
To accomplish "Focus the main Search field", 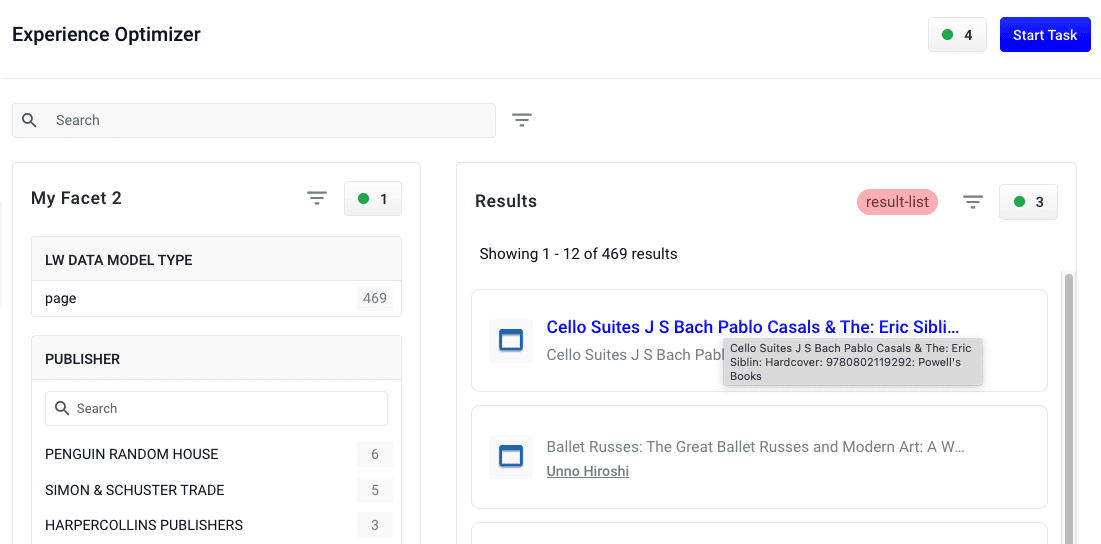I will pyautogui.click(x=253, y=120).
